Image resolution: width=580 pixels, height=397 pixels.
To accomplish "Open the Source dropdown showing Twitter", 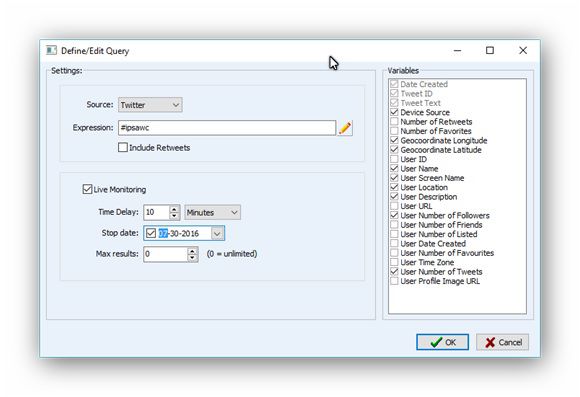I will [150, 105].
